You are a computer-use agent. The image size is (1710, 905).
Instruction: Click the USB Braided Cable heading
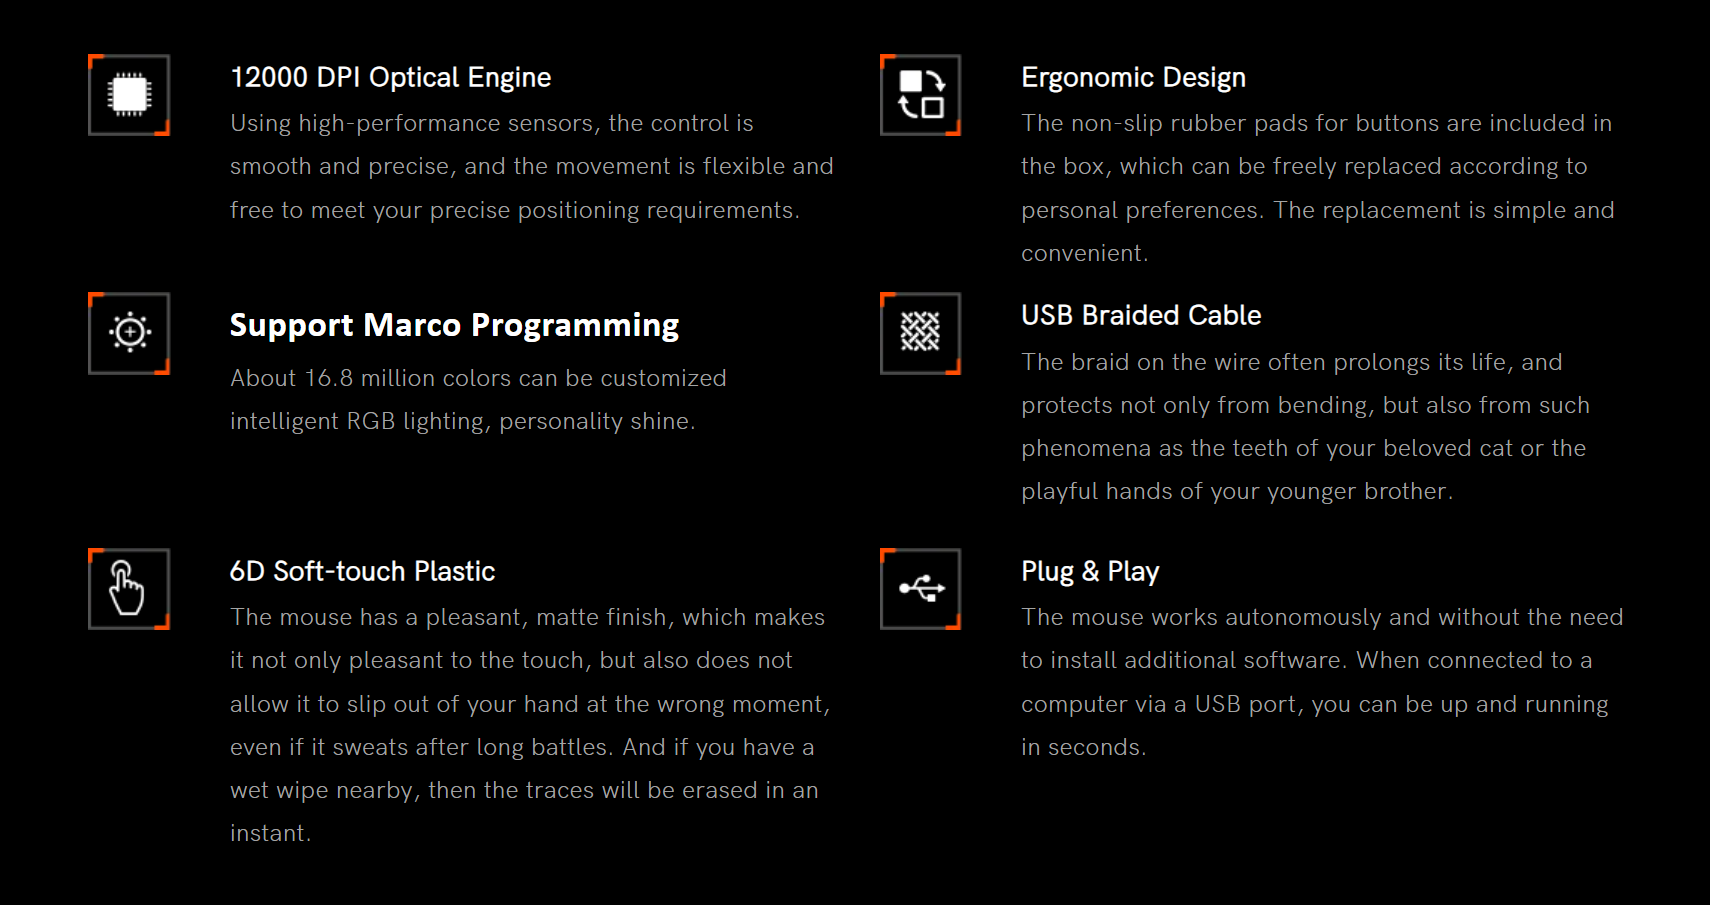1141,316
